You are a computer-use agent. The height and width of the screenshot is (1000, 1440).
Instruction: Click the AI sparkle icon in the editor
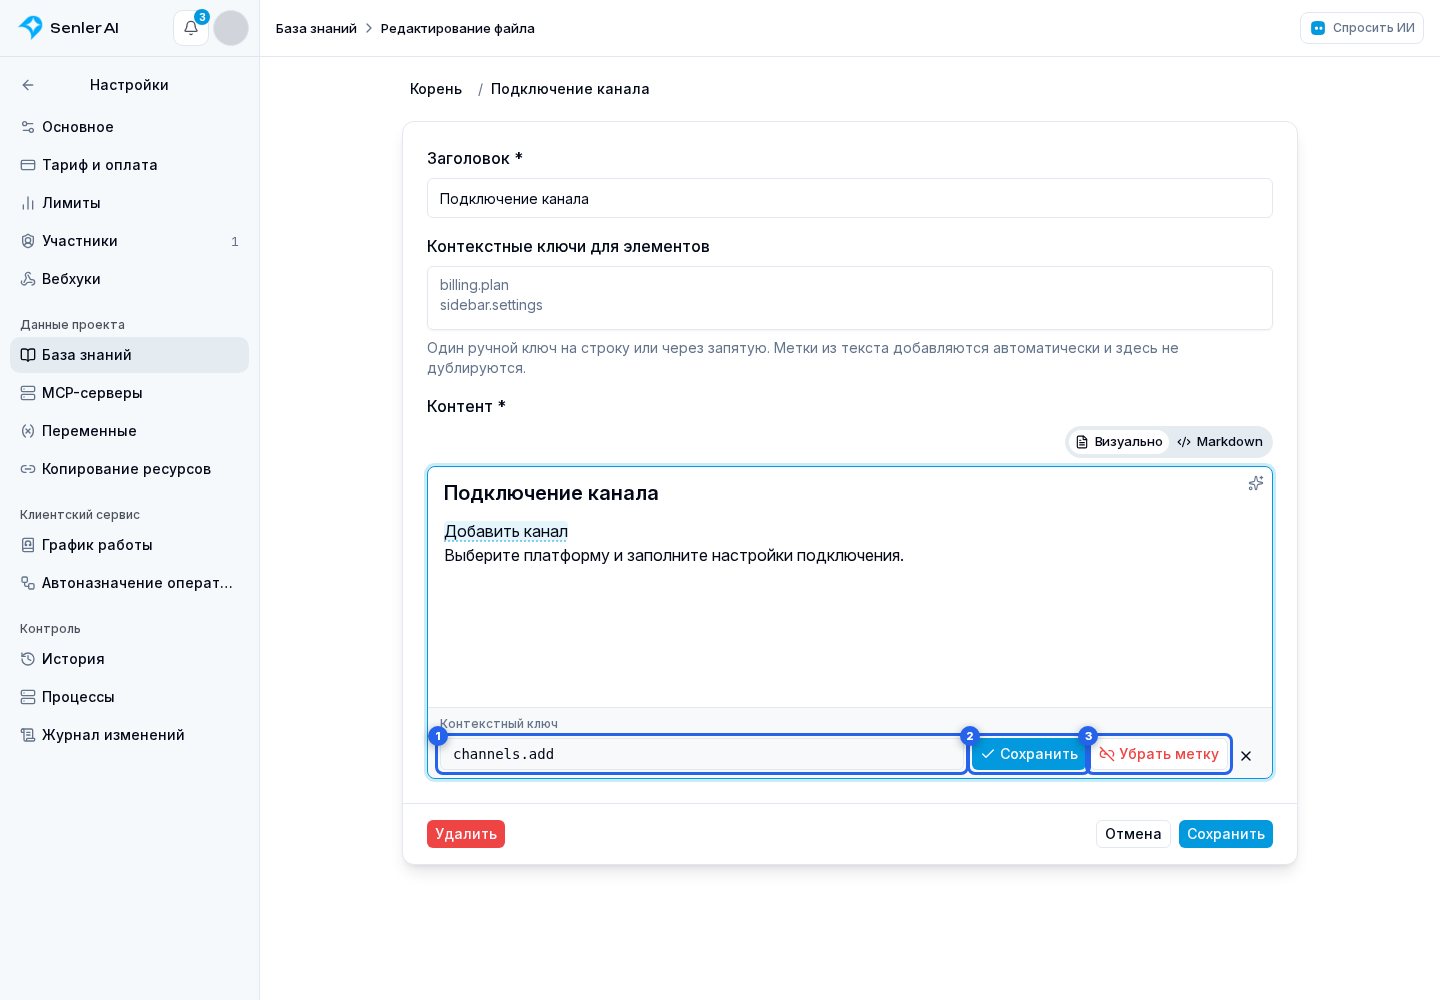click(x=1256, y=483)
